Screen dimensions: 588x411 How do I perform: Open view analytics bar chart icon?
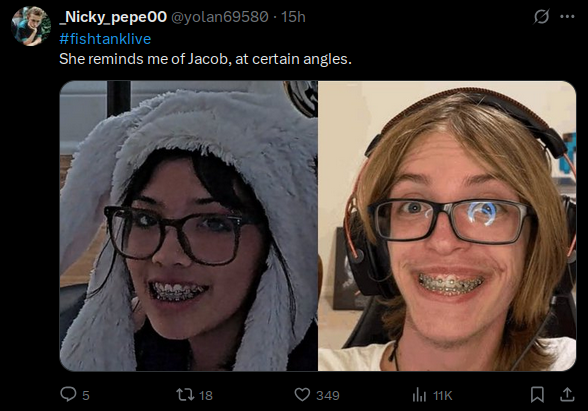point(419,395)
